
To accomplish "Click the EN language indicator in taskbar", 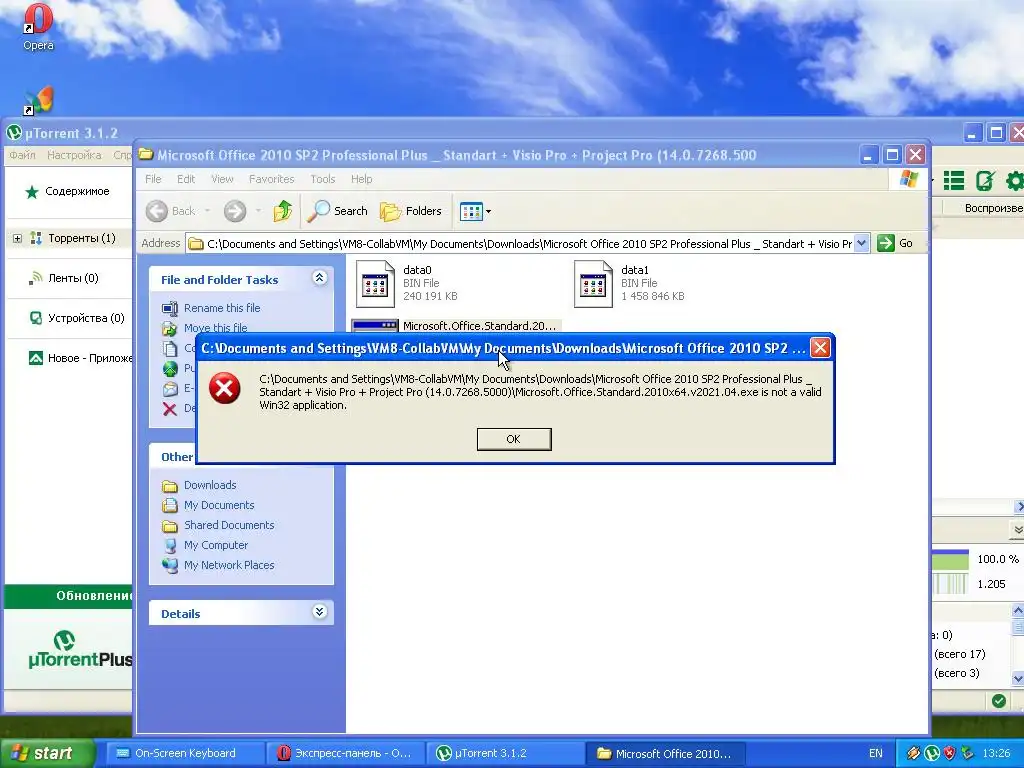I will pyautogui.click(x=876, y=753).
